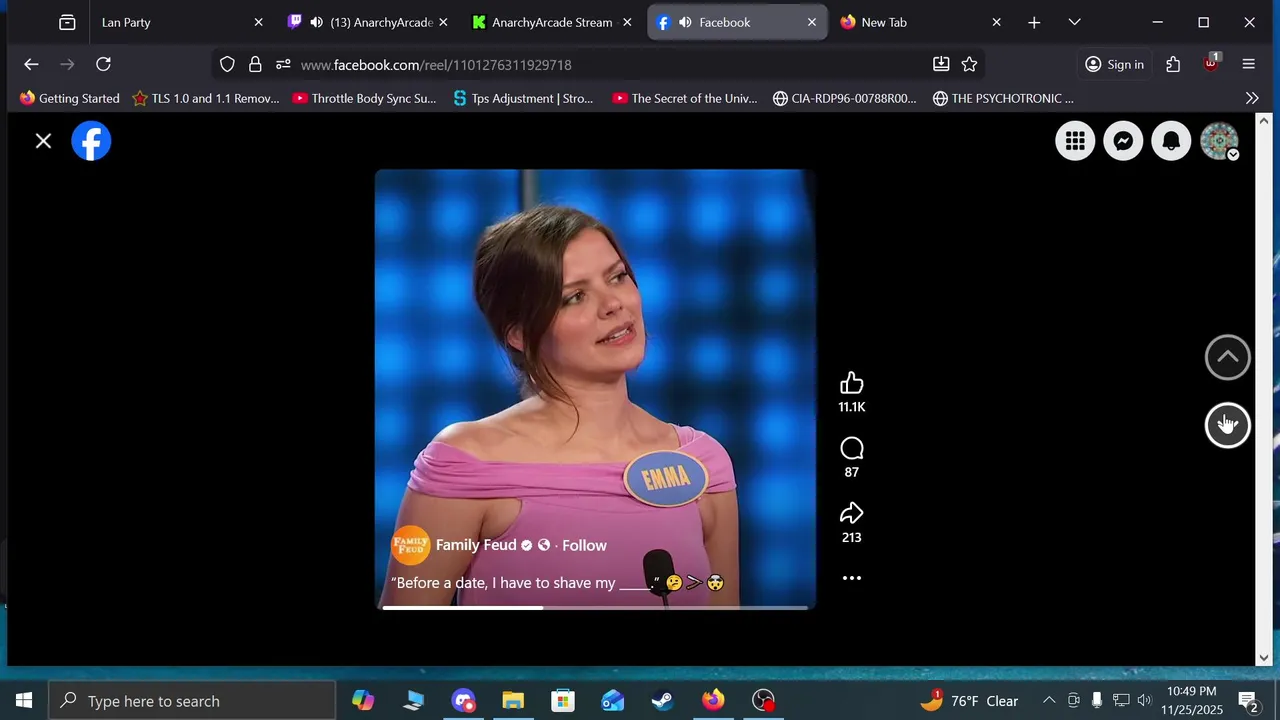Switch to the AnarchyArcade Stream tab
Image resolution: width=1280 pixels, height=720 pixels.
tap(552, 22)
